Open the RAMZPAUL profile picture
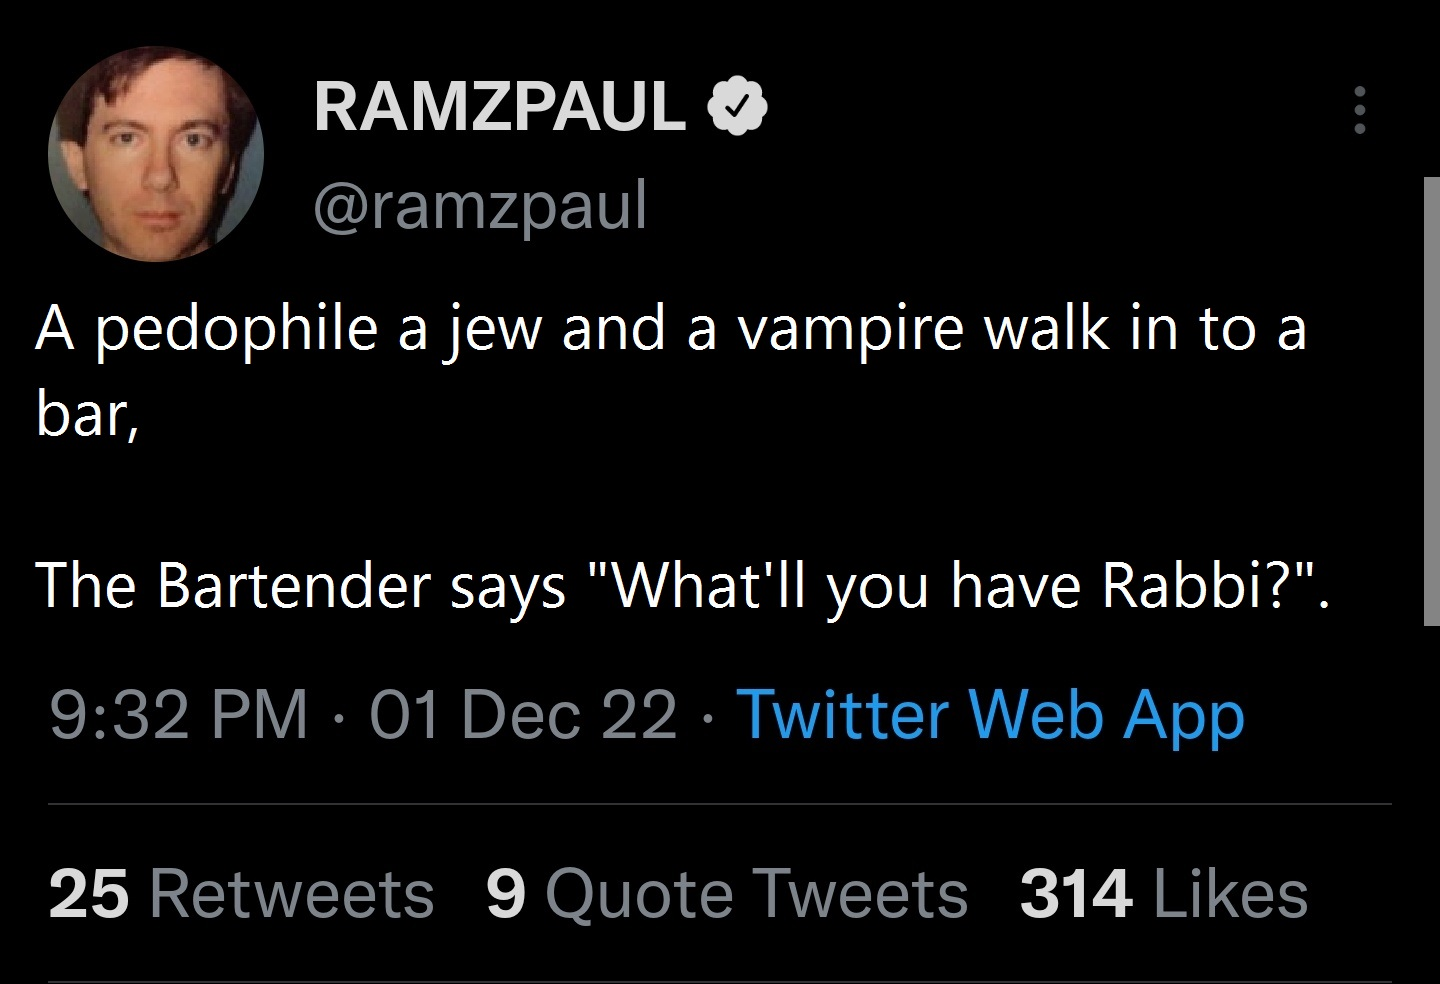The image size is (1440, 984). click(x=156, y=154)
